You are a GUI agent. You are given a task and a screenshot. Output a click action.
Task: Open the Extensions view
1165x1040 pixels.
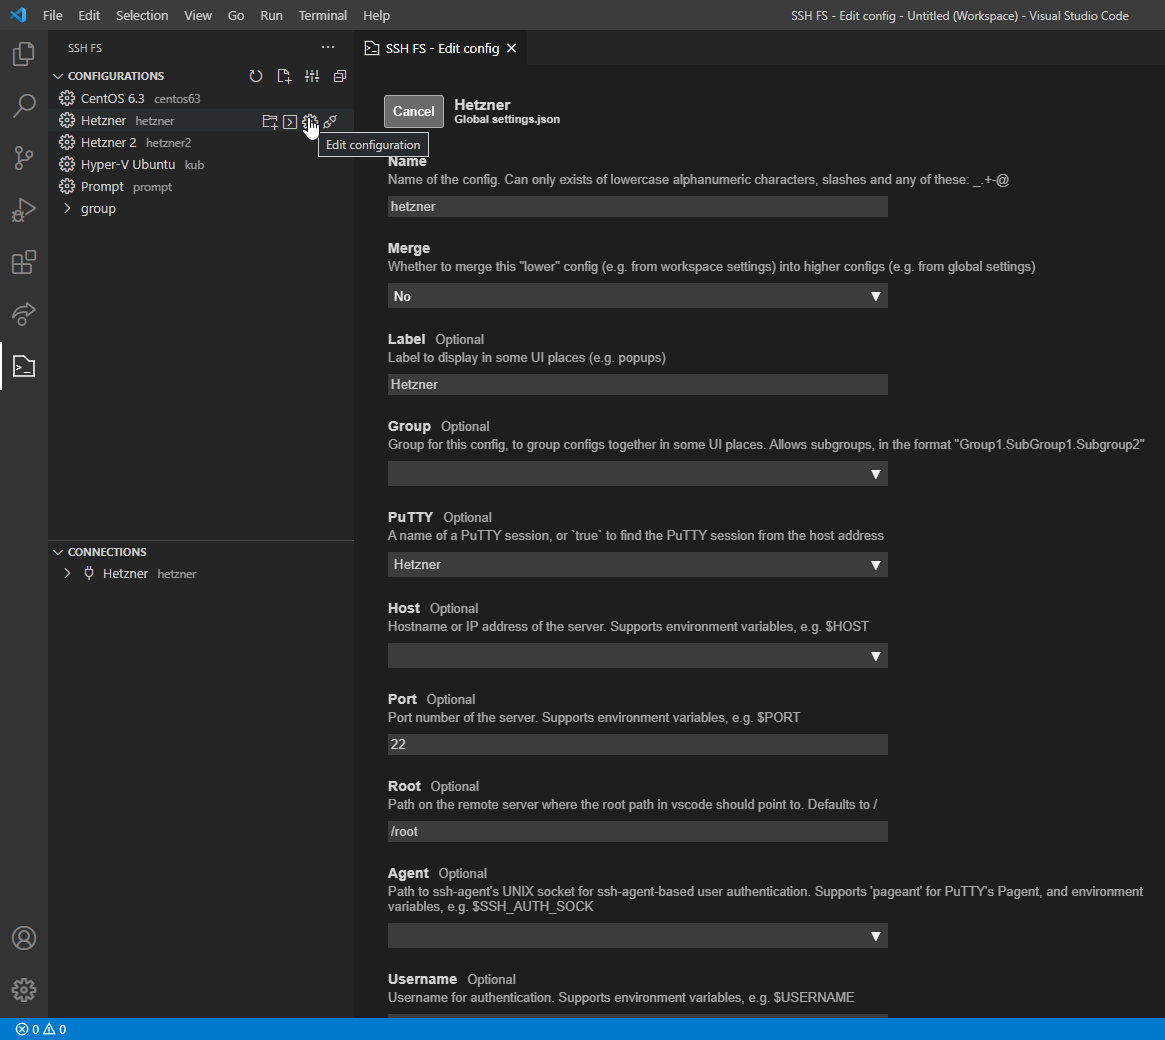point(24,262)
